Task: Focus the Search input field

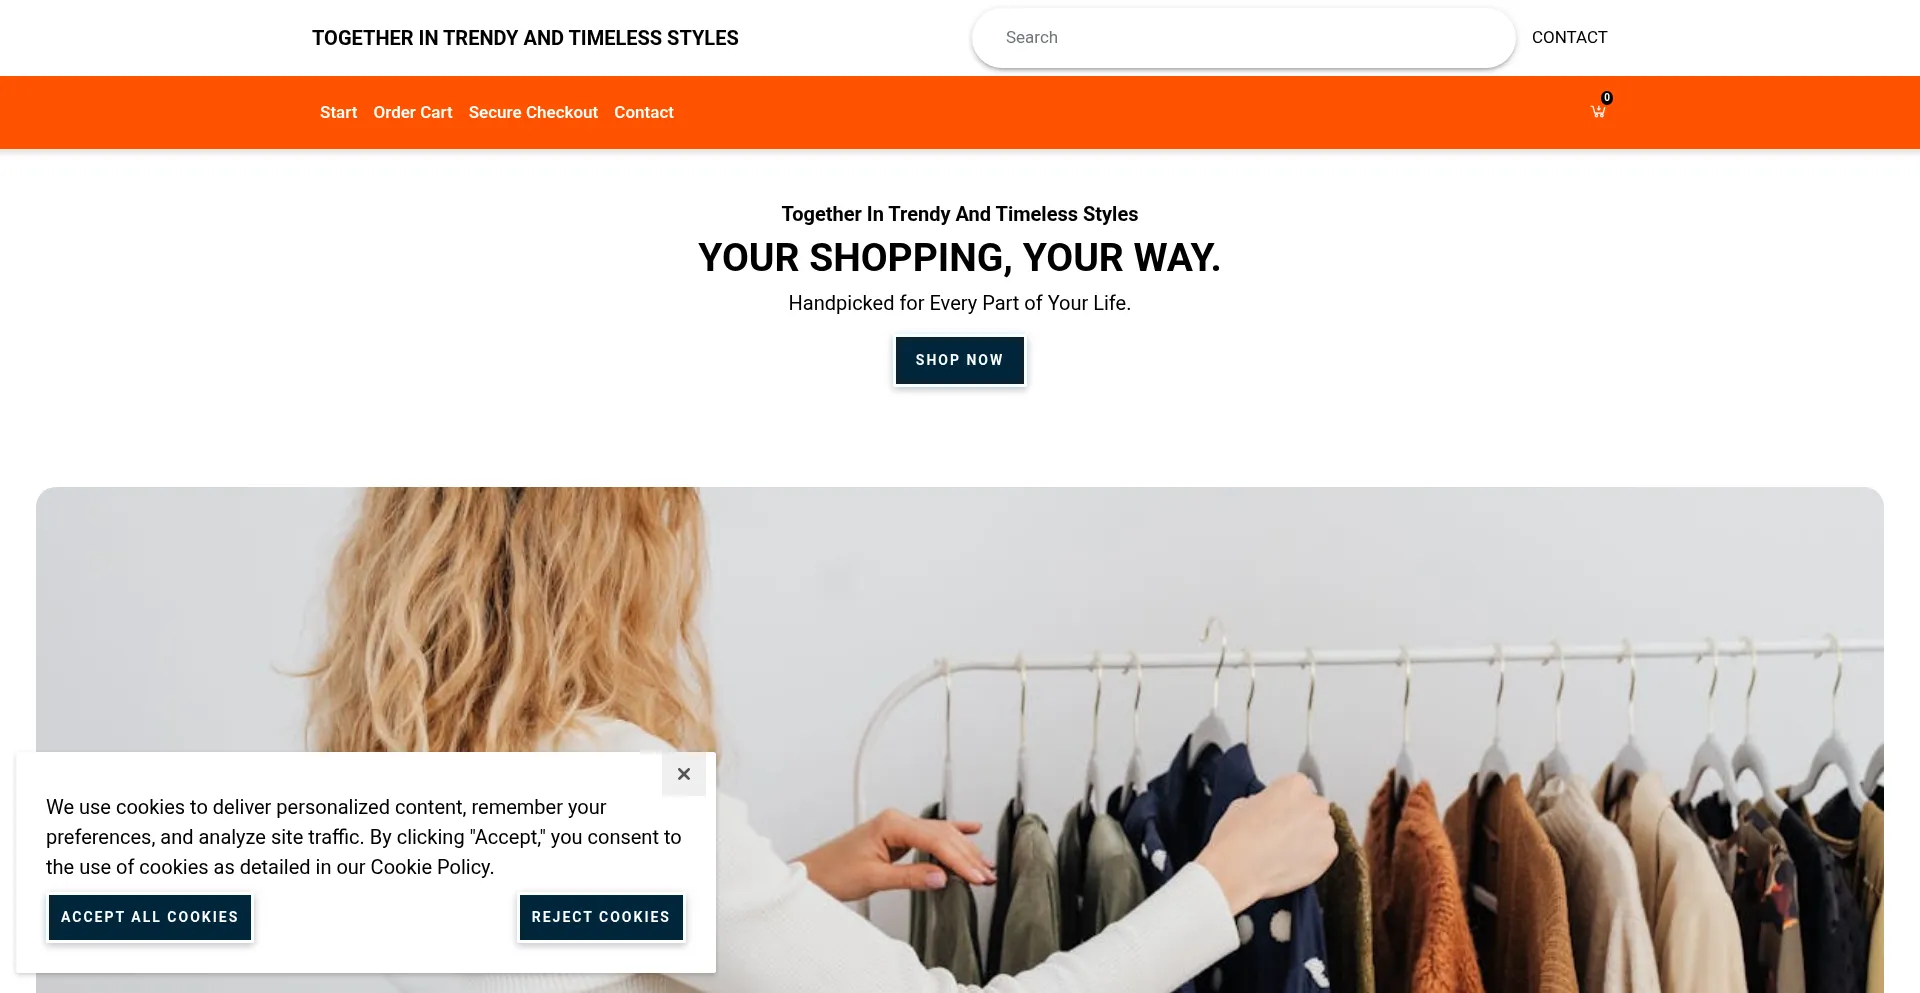Action: (1243, 38)
